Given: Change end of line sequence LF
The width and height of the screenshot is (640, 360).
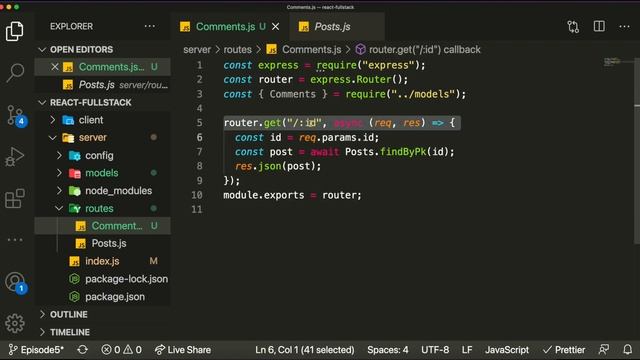Looking at the screenshot, I should 467,350.
